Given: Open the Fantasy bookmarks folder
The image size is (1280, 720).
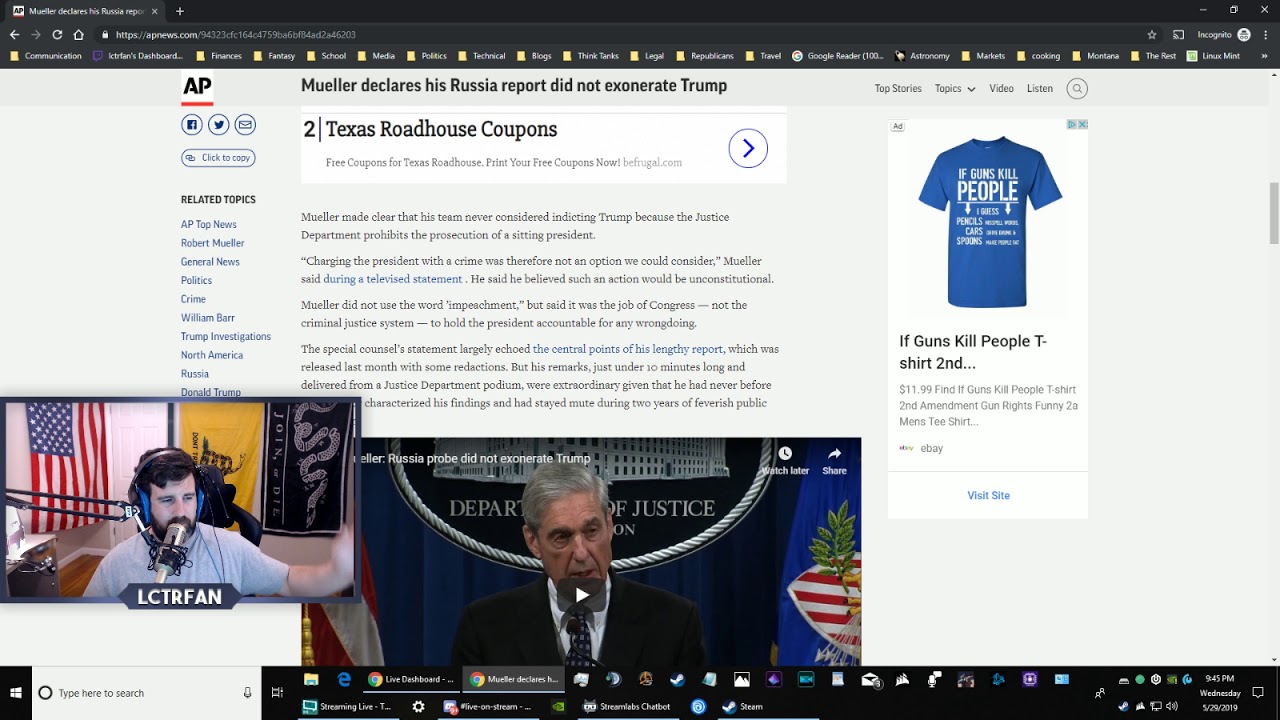Looking at the screenshot, I should (274, 56).
